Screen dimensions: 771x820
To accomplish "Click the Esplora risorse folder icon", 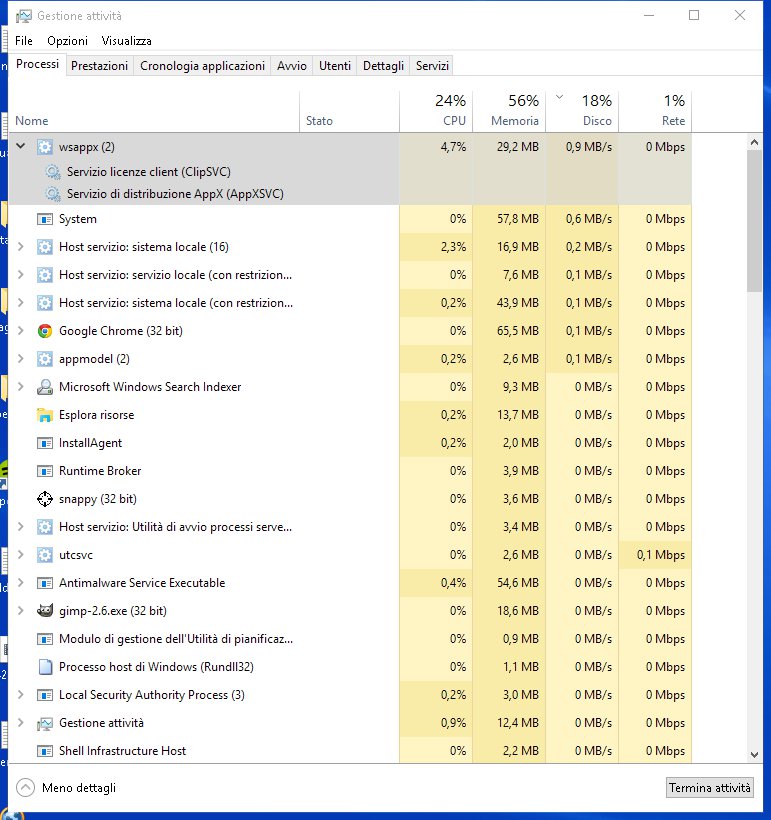I will pos(45,415).
